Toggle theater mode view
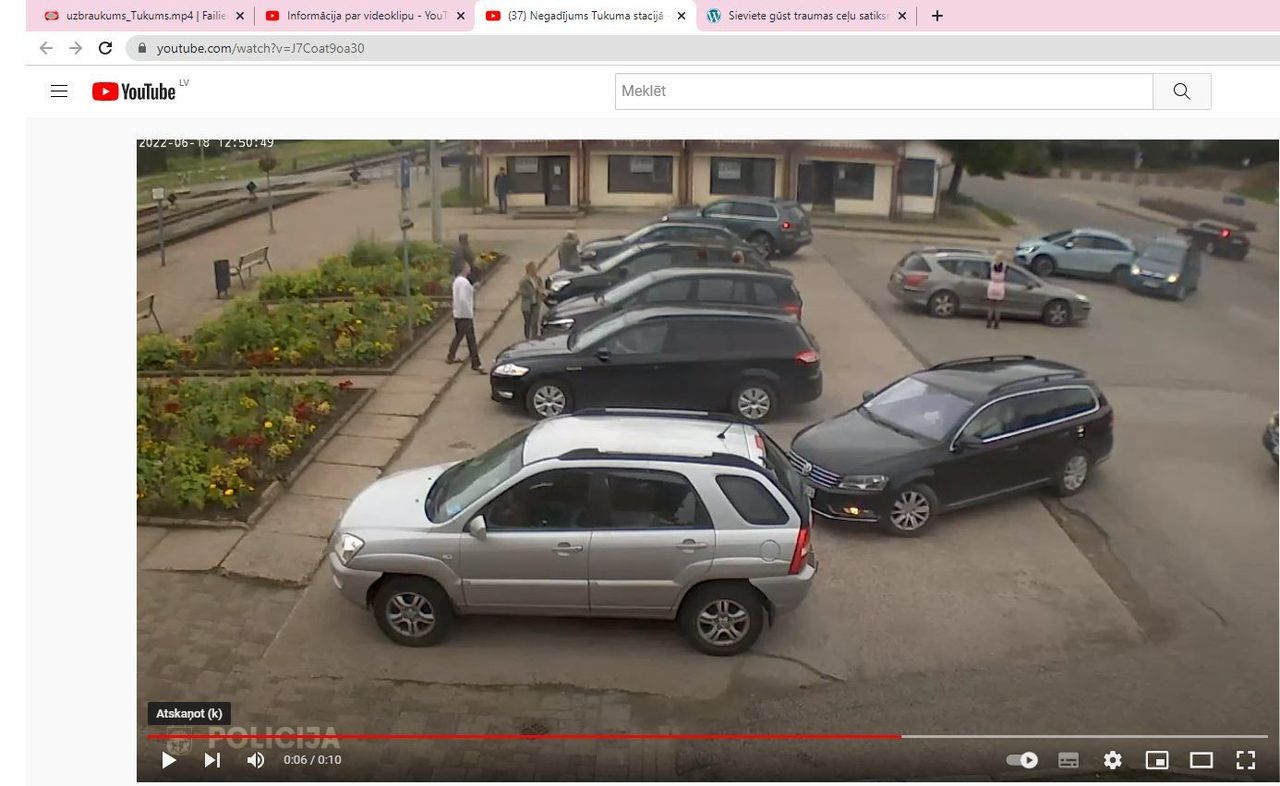Screen dimensions: 1280x786 point(1201,760)
